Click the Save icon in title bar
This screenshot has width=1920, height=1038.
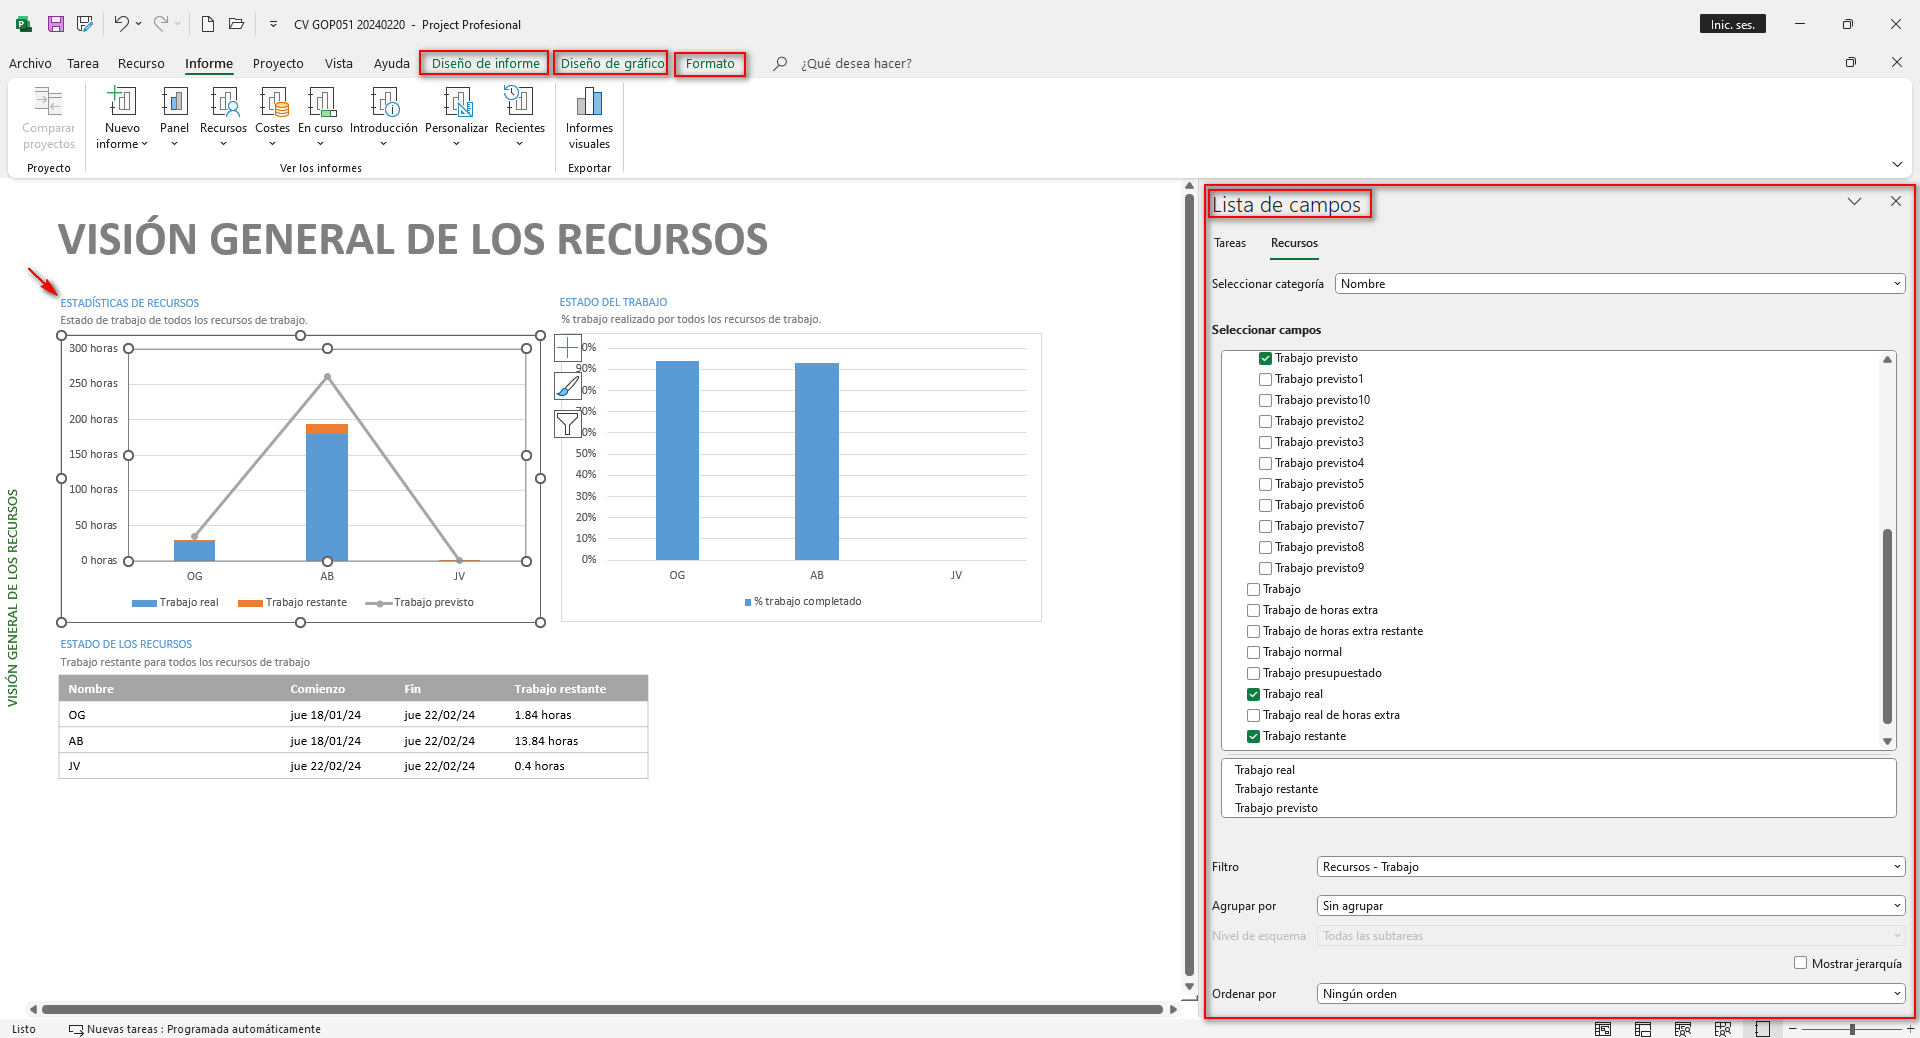[x=56, y=24]
